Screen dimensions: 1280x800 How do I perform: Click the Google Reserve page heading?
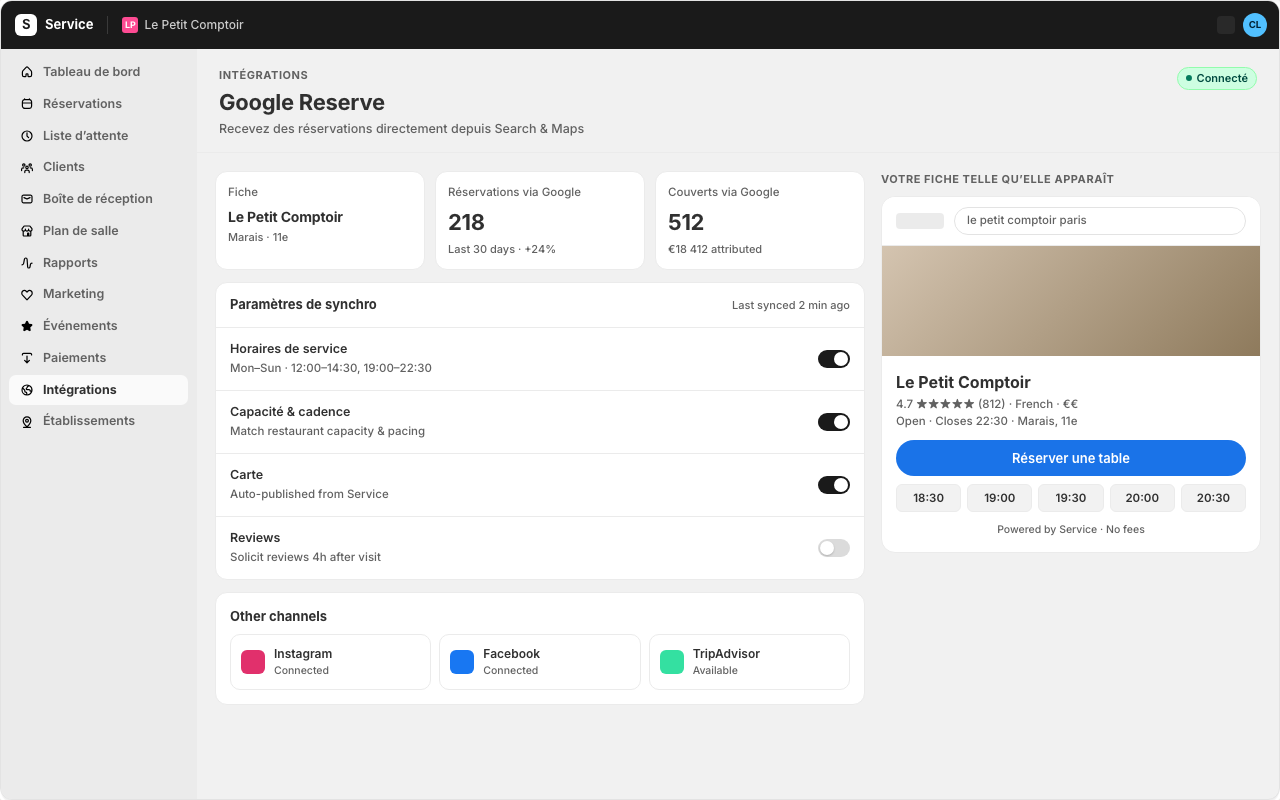(302, 102)
